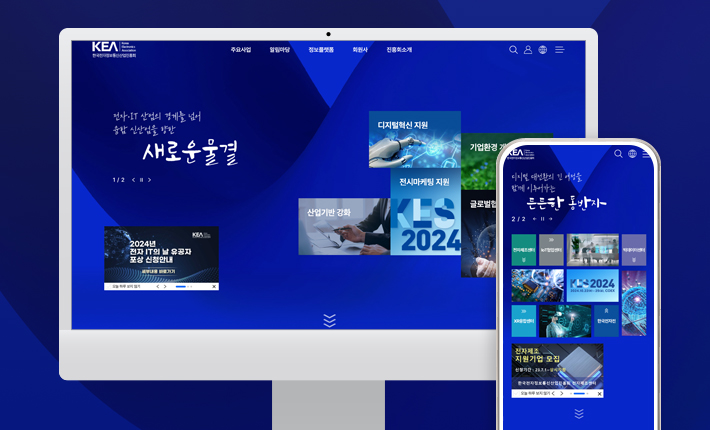The width and height of the screenshot is (710, 430).
Task: Open 한국전자전 tile on phone
Action: tap(606, 321)
